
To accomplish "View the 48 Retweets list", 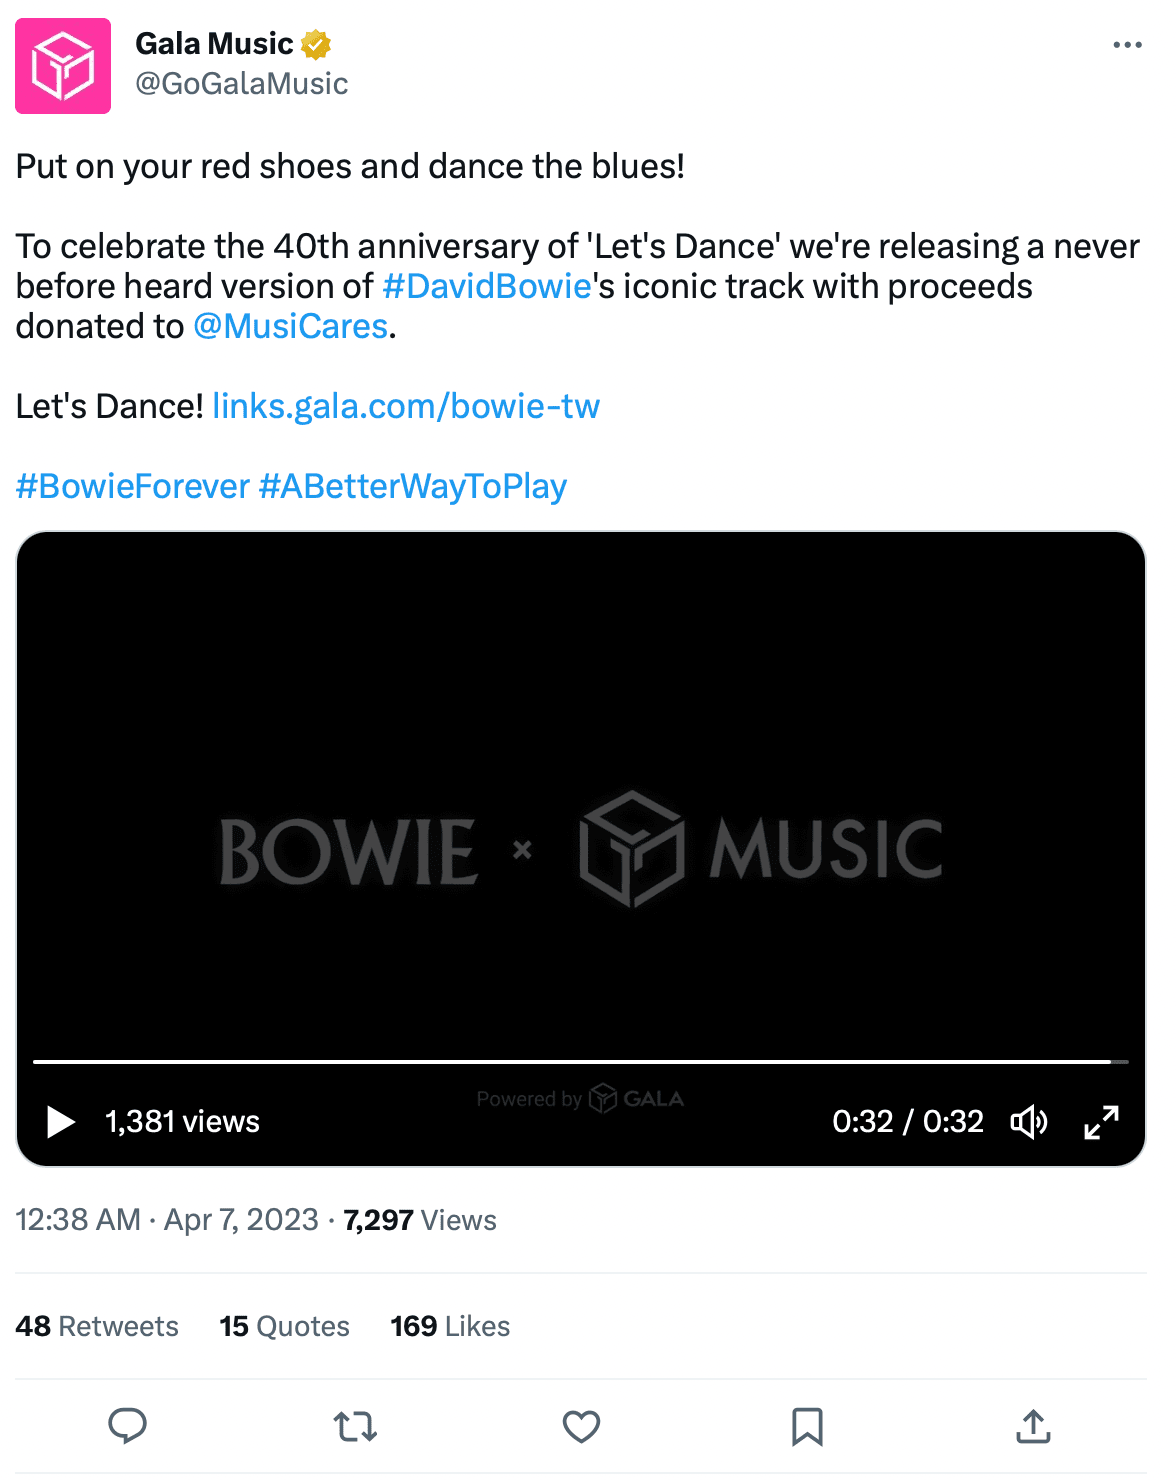I will tap(97, 1326).
